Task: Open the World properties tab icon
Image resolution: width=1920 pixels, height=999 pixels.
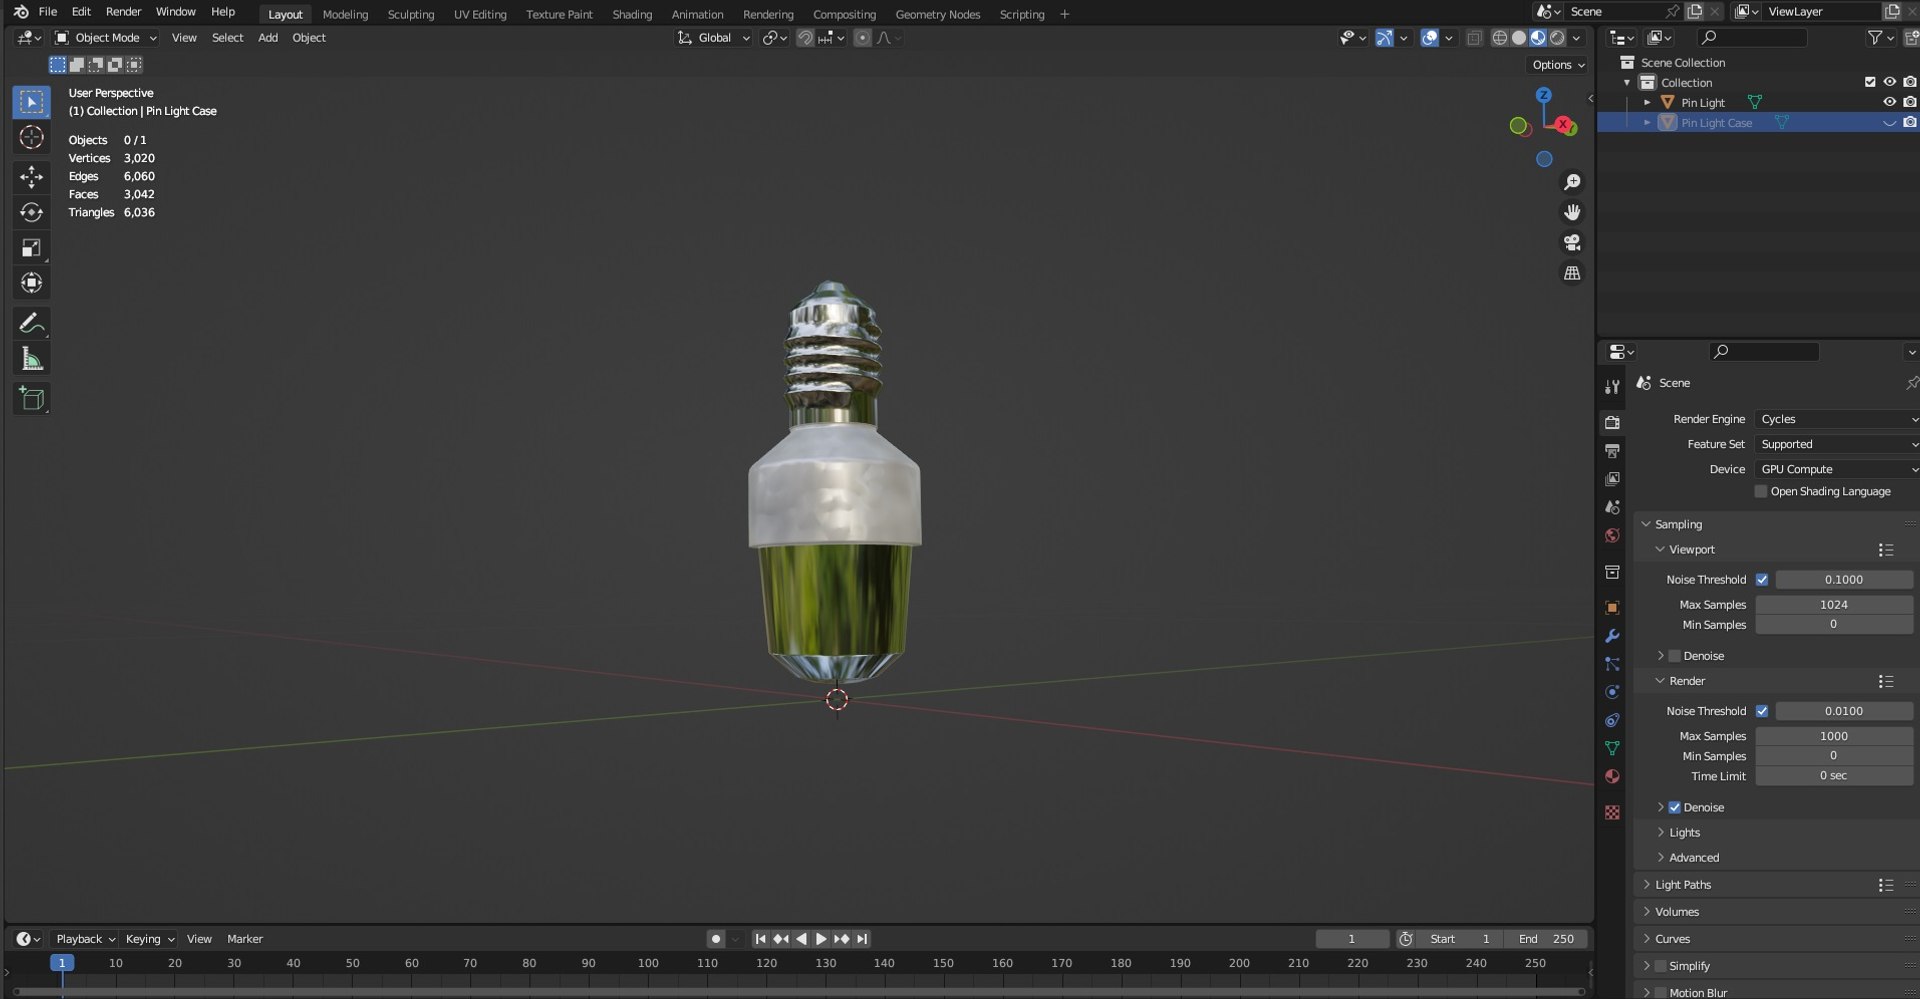Action: (1612, 536)
